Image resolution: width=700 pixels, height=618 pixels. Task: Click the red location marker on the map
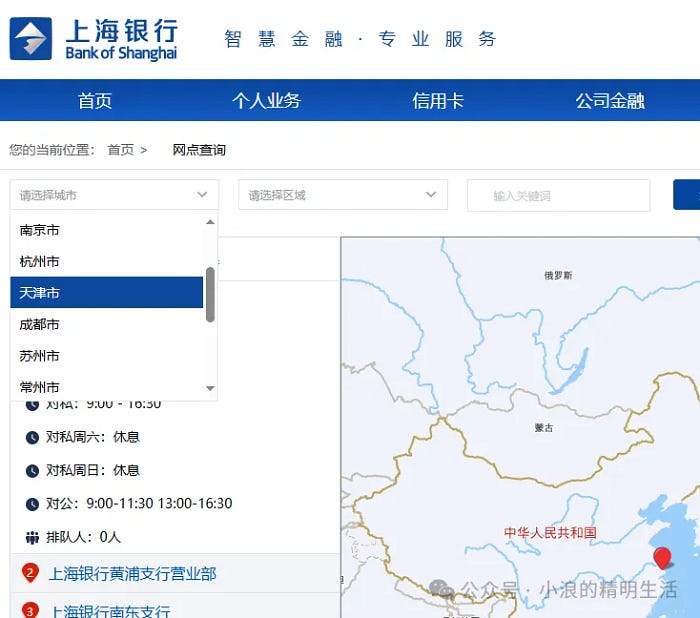click(x=662, y=558)
